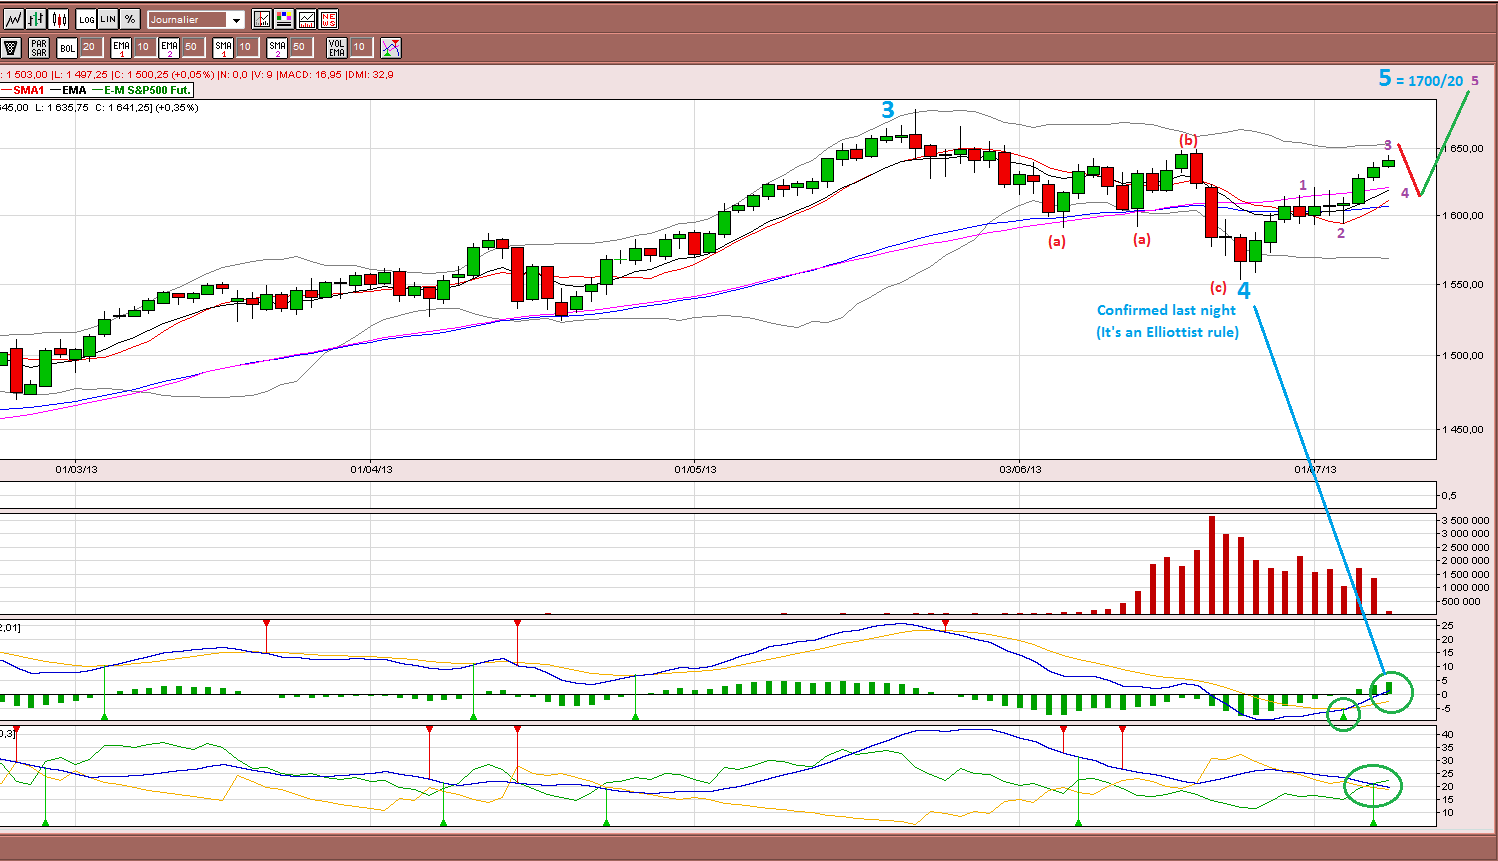The image size is (1498, 861).
Task: Click the VOL EMA period field
Action: pos(361,47)
